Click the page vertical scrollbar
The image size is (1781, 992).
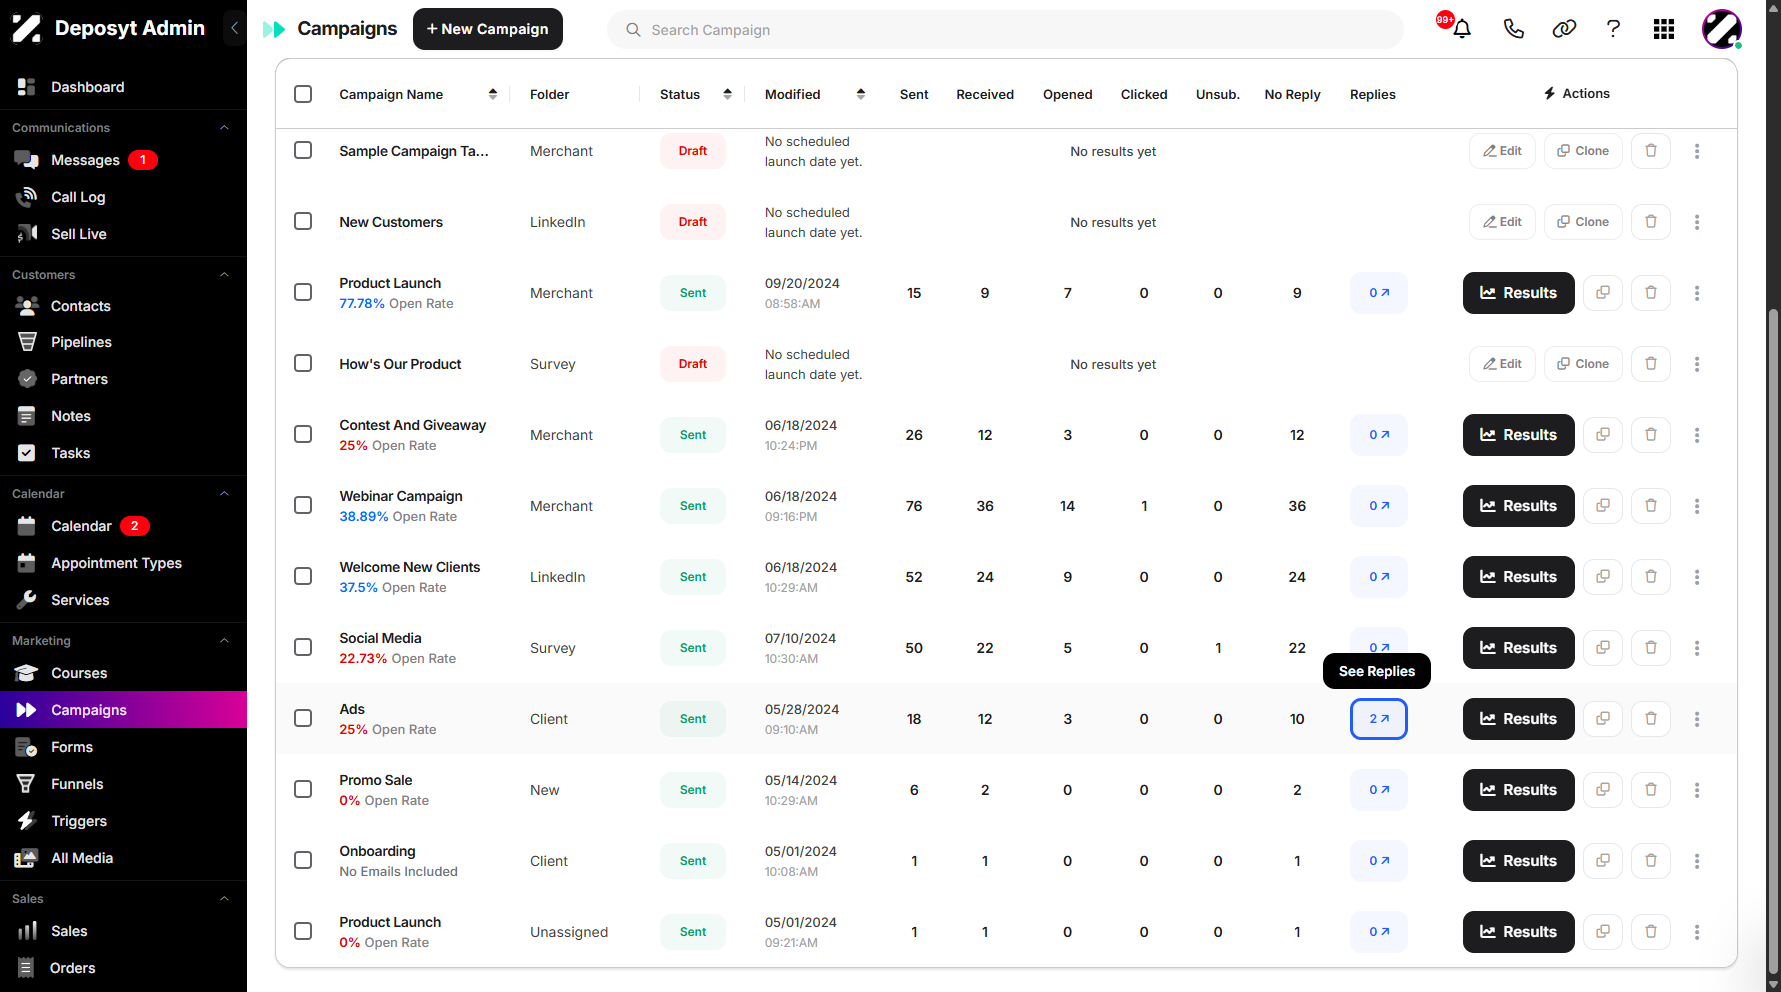(x=1773, y=640)
